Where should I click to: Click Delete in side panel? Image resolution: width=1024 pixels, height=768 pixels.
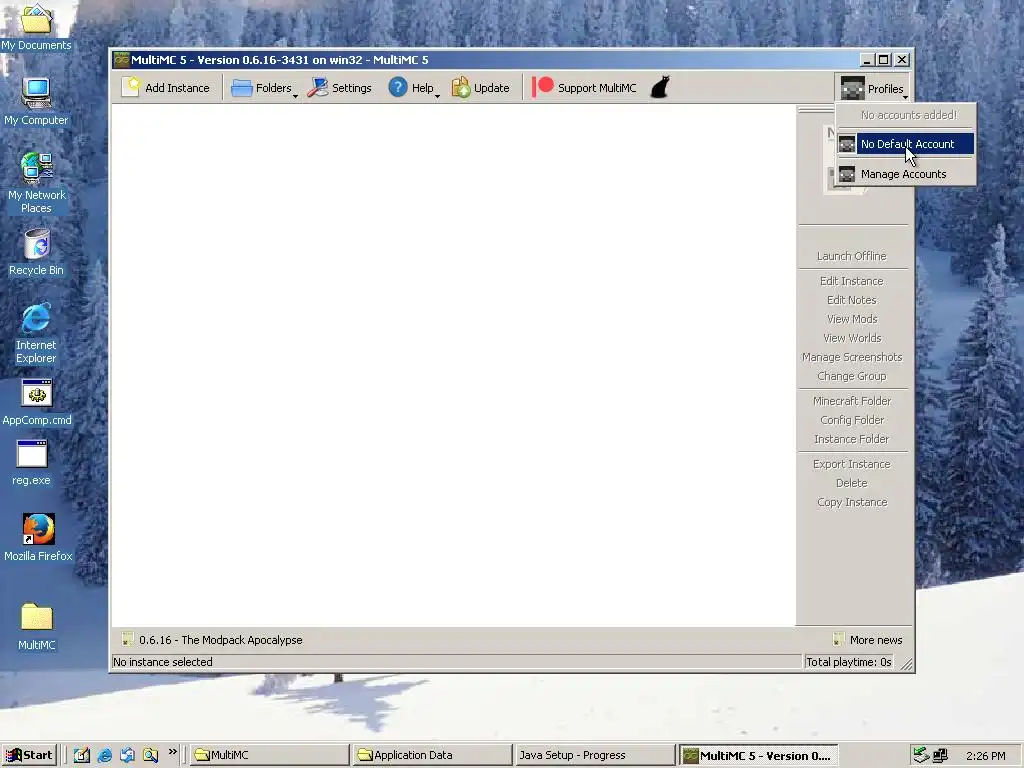[852, 483]
